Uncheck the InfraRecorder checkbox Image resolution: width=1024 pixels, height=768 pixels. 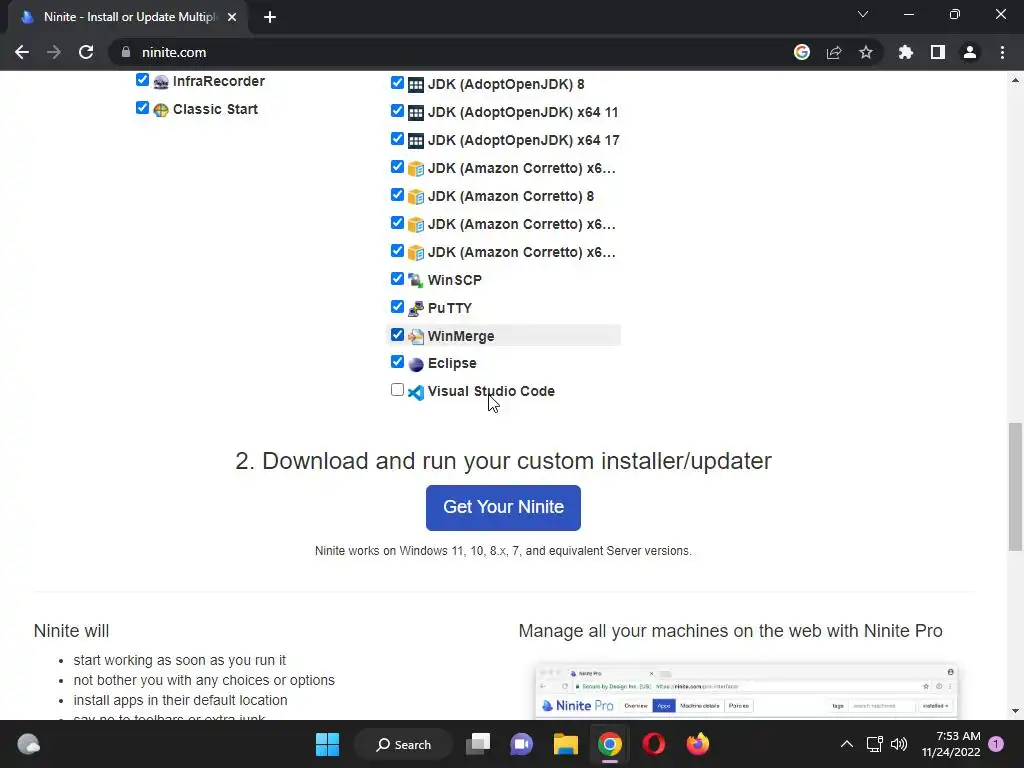(142, 80)
